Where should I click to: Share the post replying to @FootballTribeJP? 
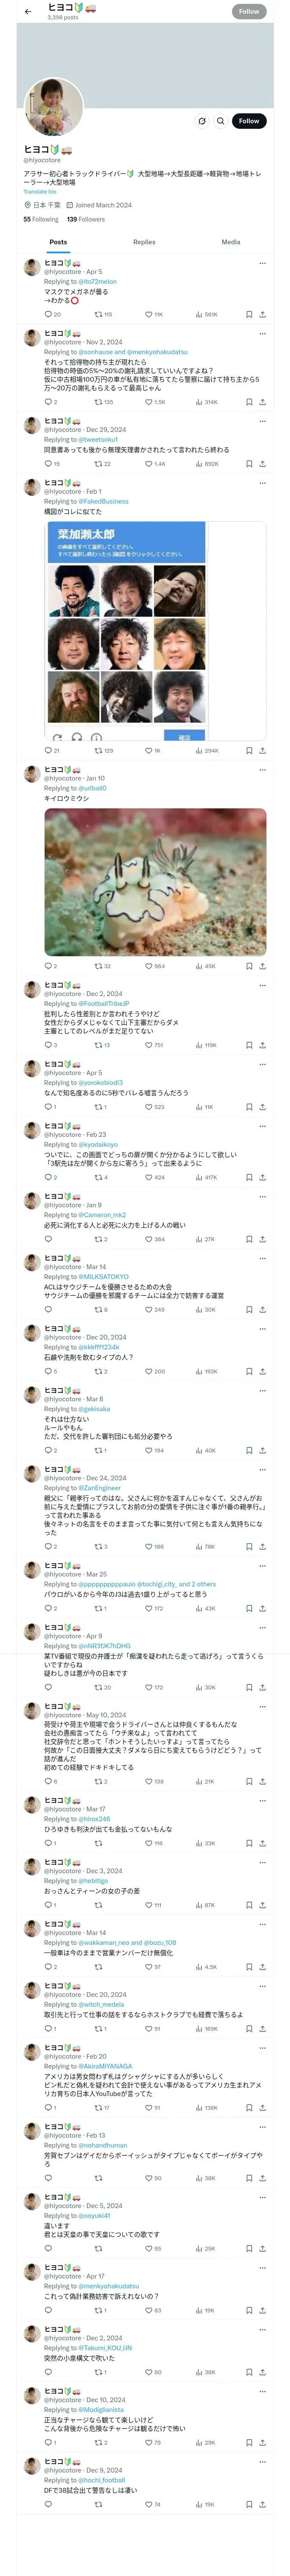(x=262, y=1045)
